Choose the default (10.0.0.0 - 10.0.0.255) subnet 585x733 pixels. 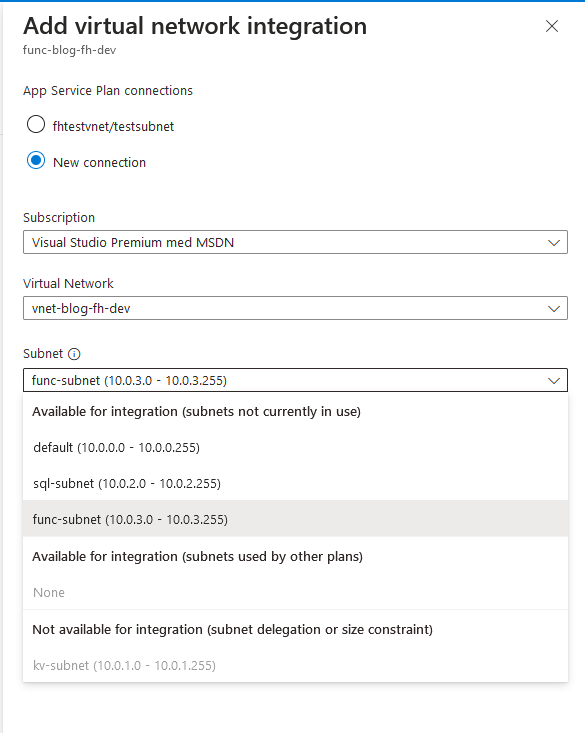click(x=296, y=447)
